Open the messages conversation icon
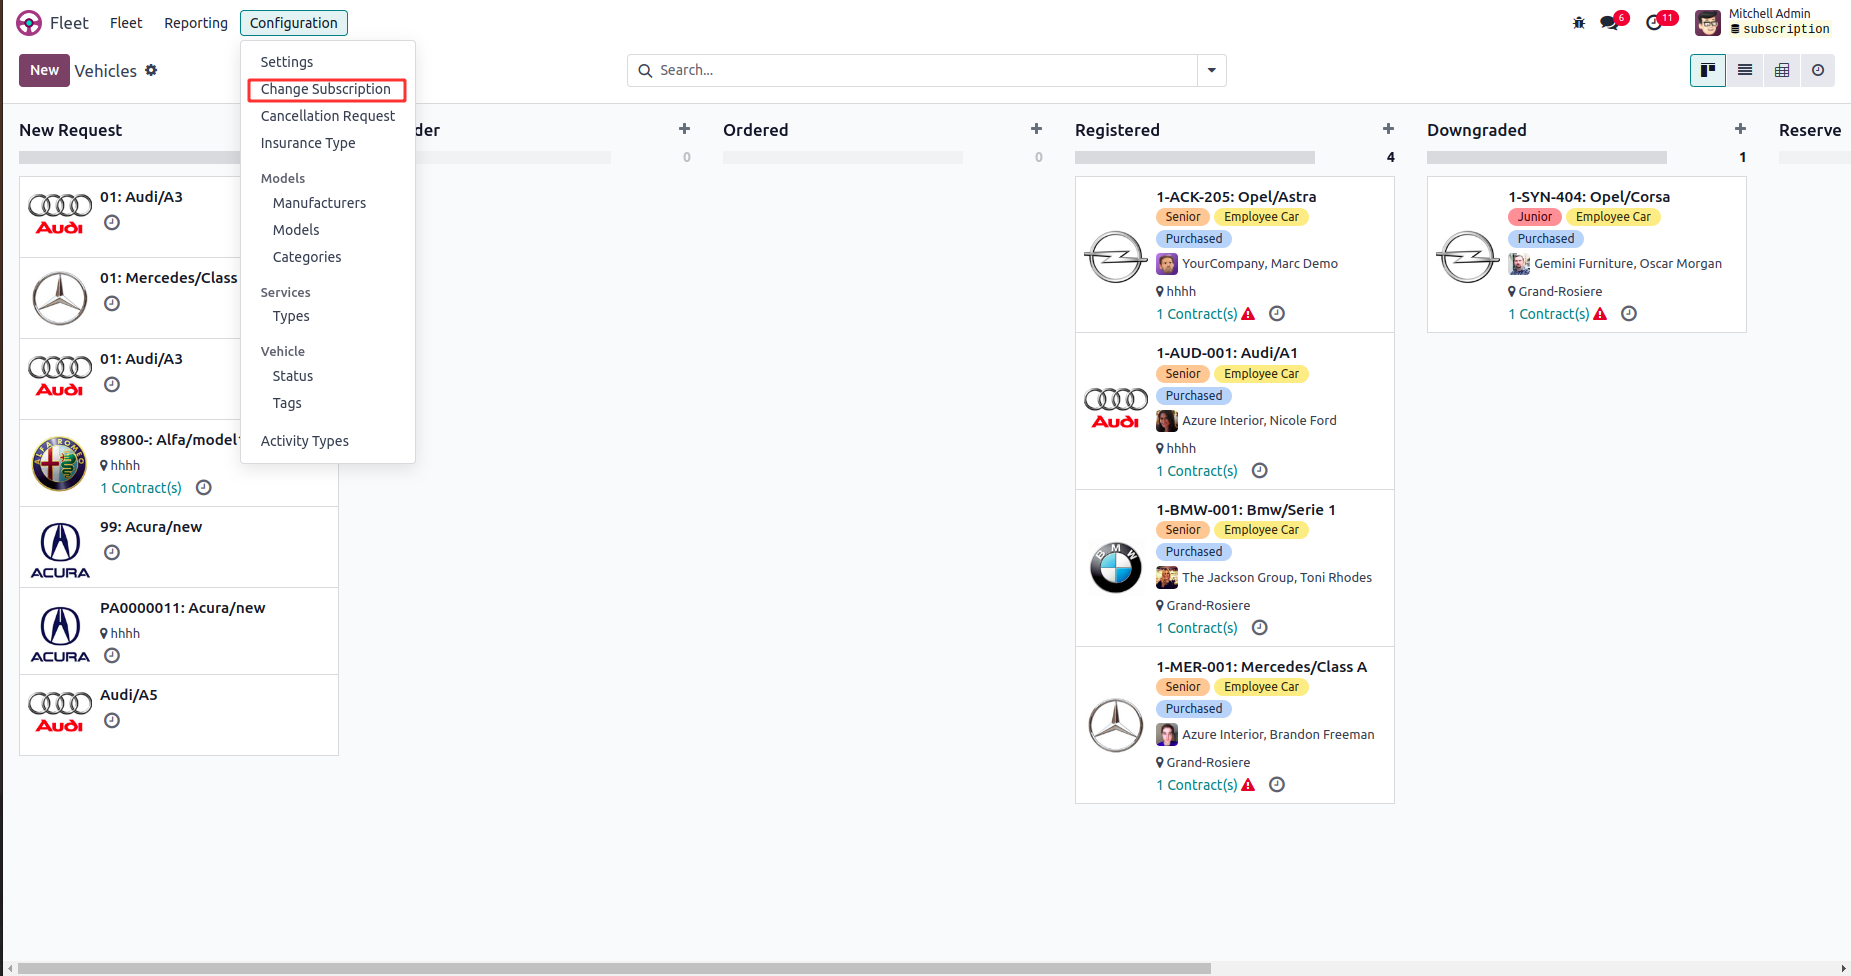 pyautogui.click(x=1609, y=22)
